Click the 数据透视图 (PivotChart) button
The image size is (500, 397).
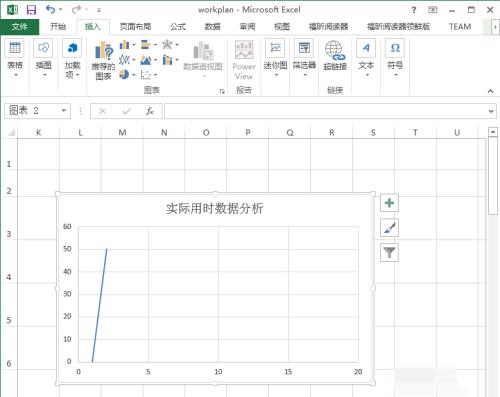click(203, 59)
